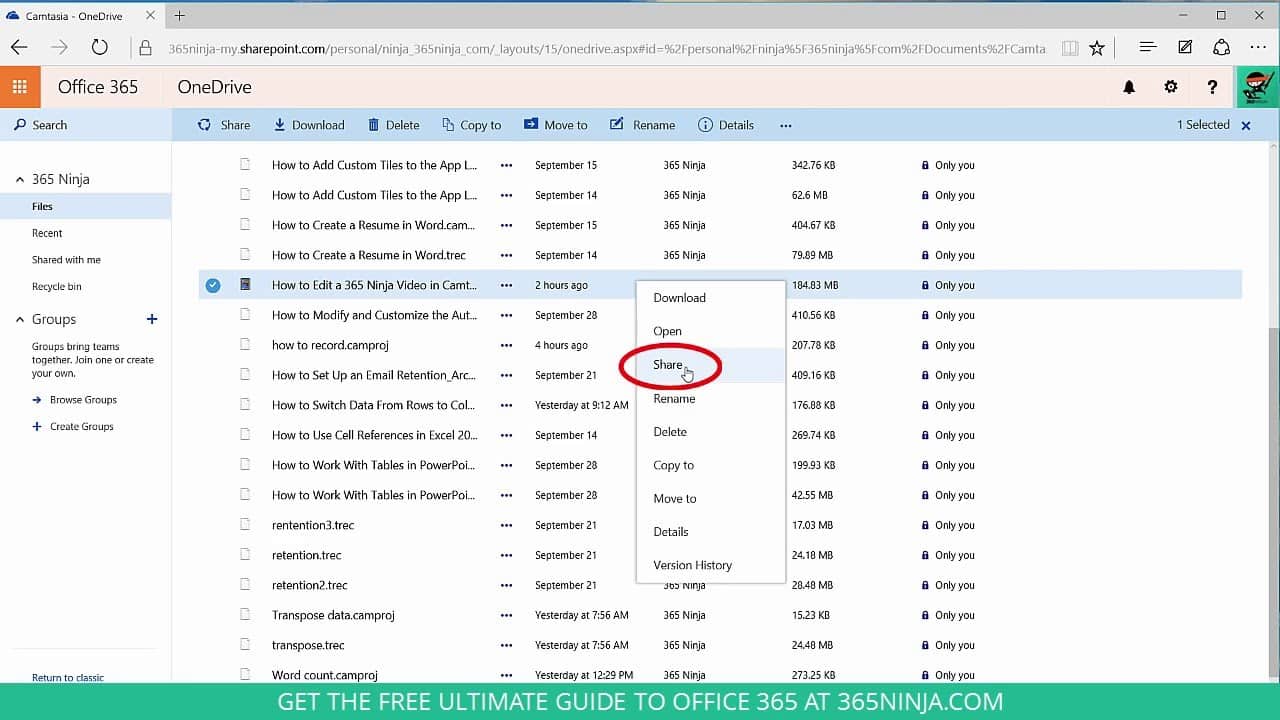Viewport: 1280px width, 720px height.
Task: Open ellipsis menu for How to Set Up an Email Retention
Action: (506, 375)
